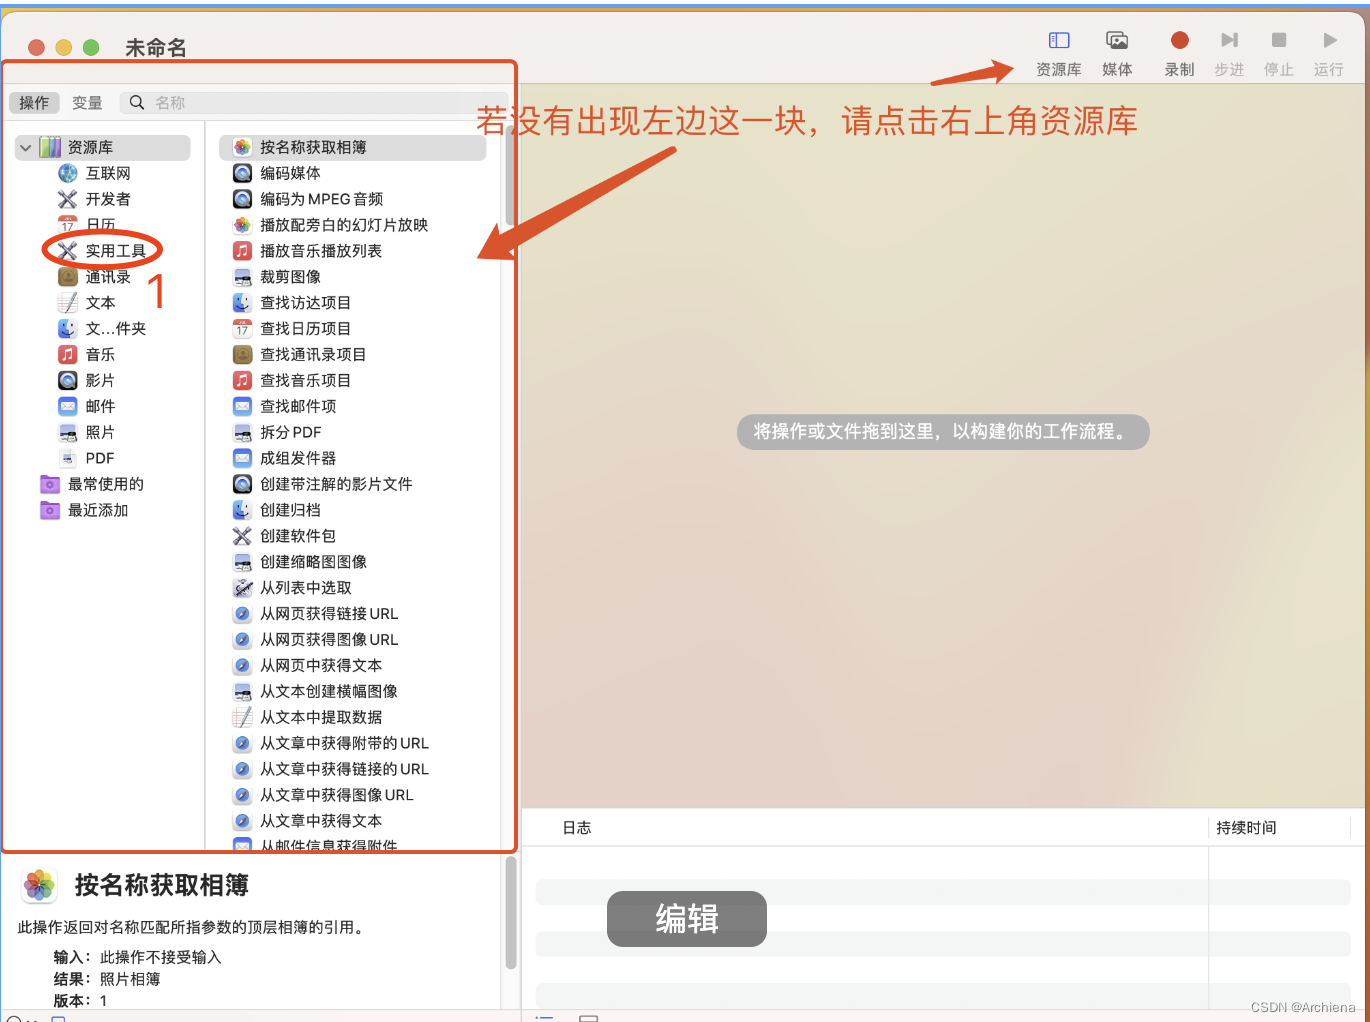
Task: Switch to the 操作 tab
Action: point(34,103)
